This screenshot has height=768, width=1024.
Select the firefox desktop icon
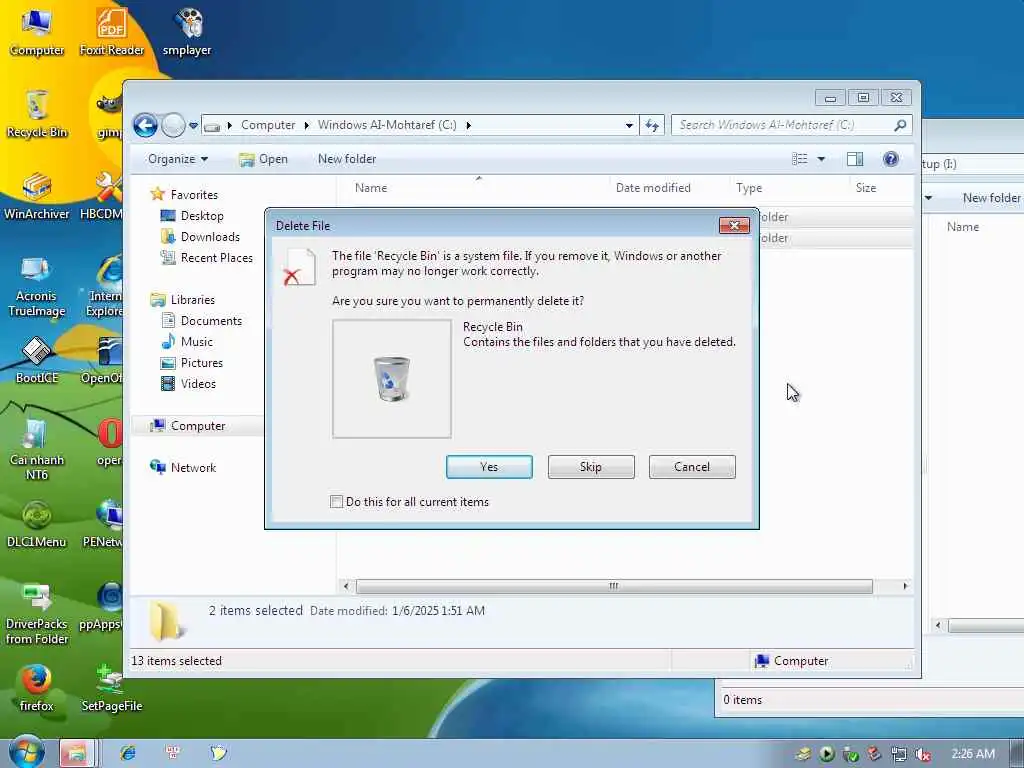point(37,689)
